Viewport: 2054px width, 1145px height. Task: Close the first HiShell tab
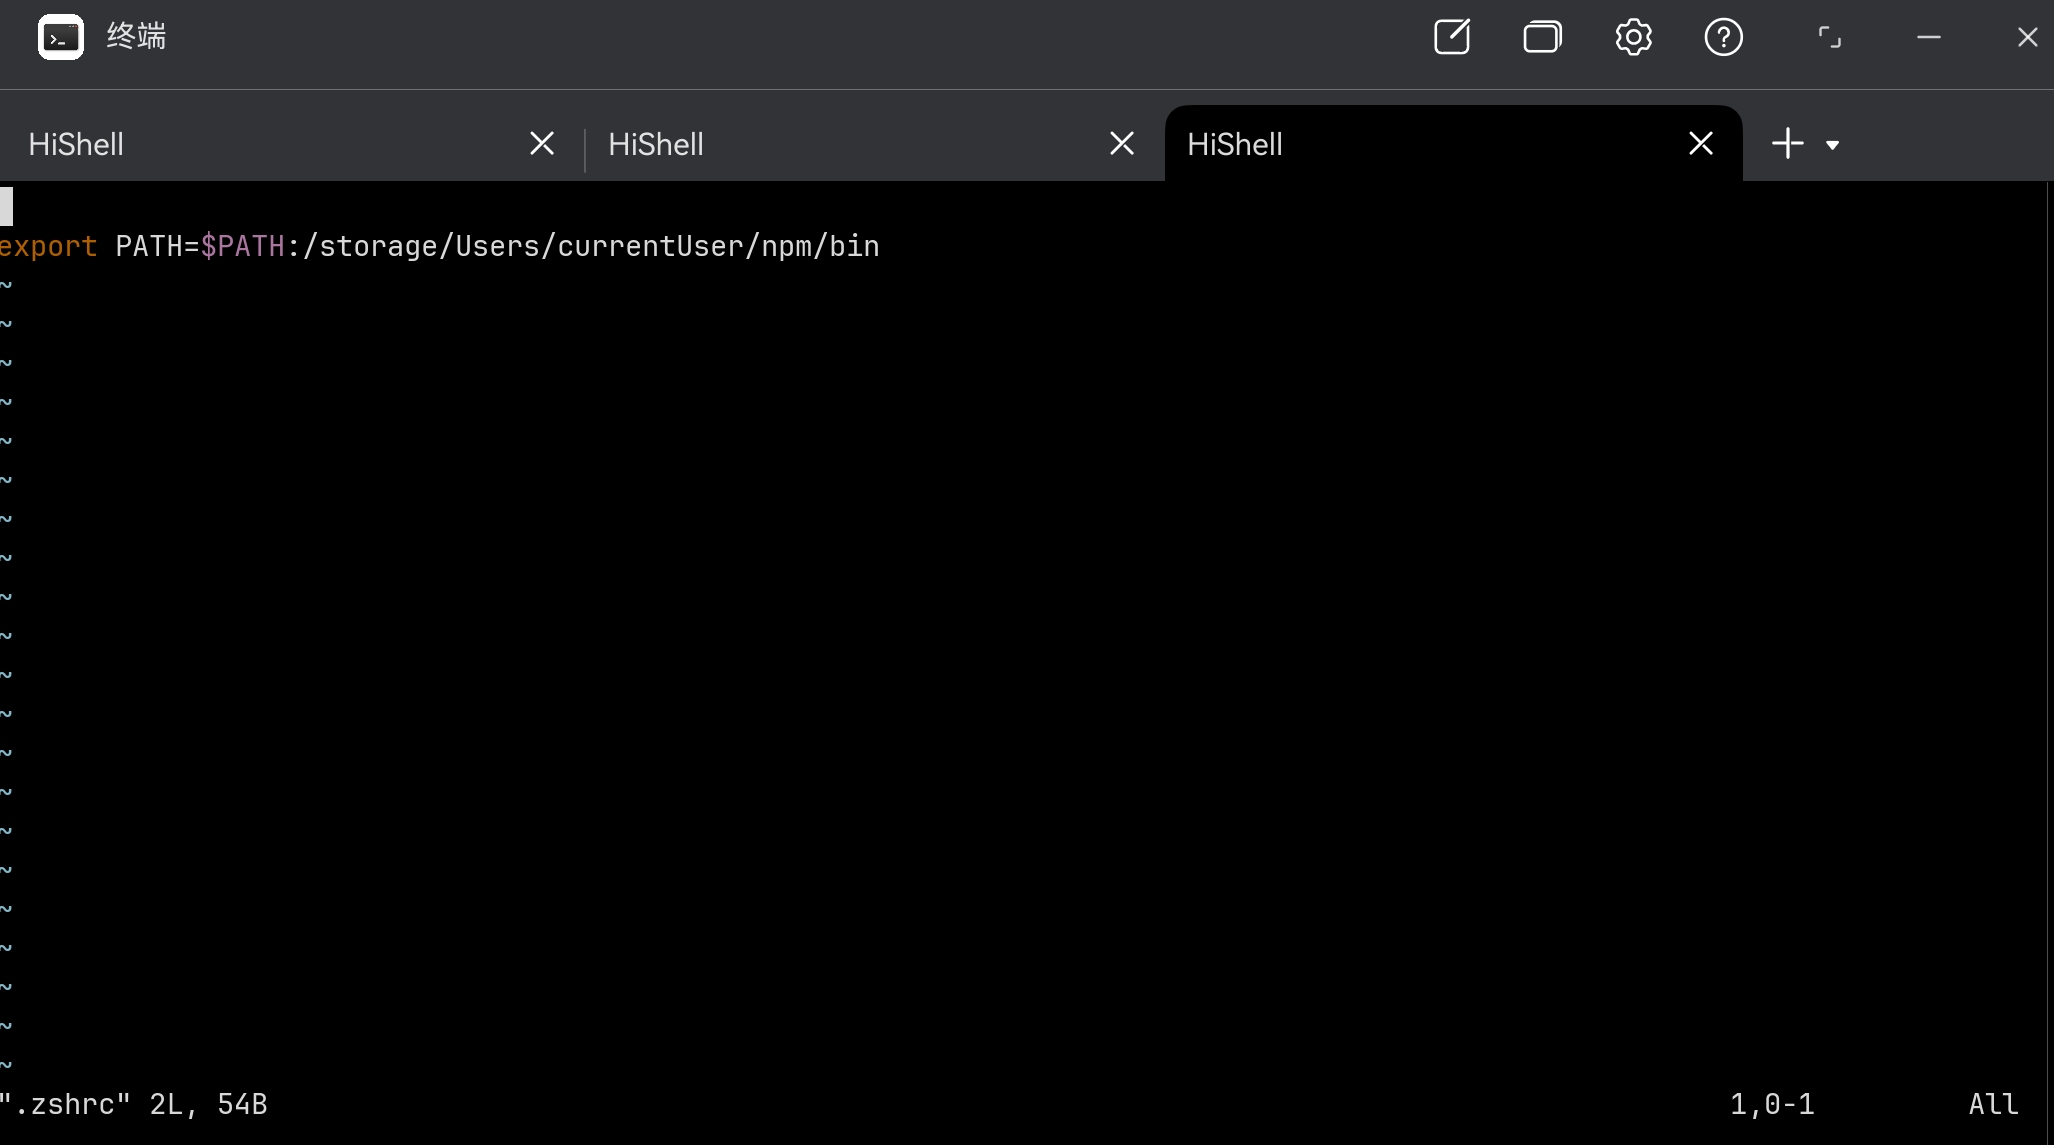pyautogui.click(x=542, y=144)
